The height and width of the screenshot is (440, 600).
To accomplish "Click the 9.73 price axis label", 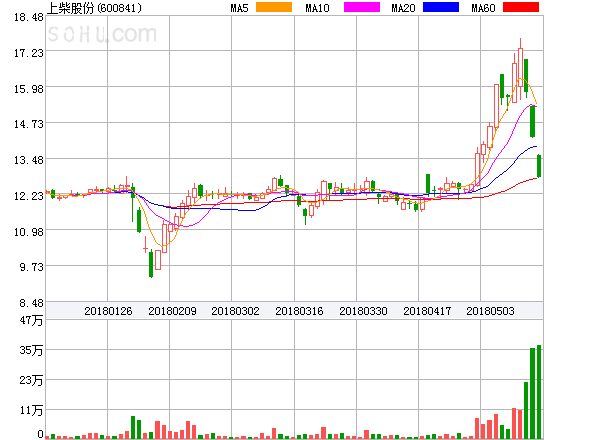I will pos(32,267).
